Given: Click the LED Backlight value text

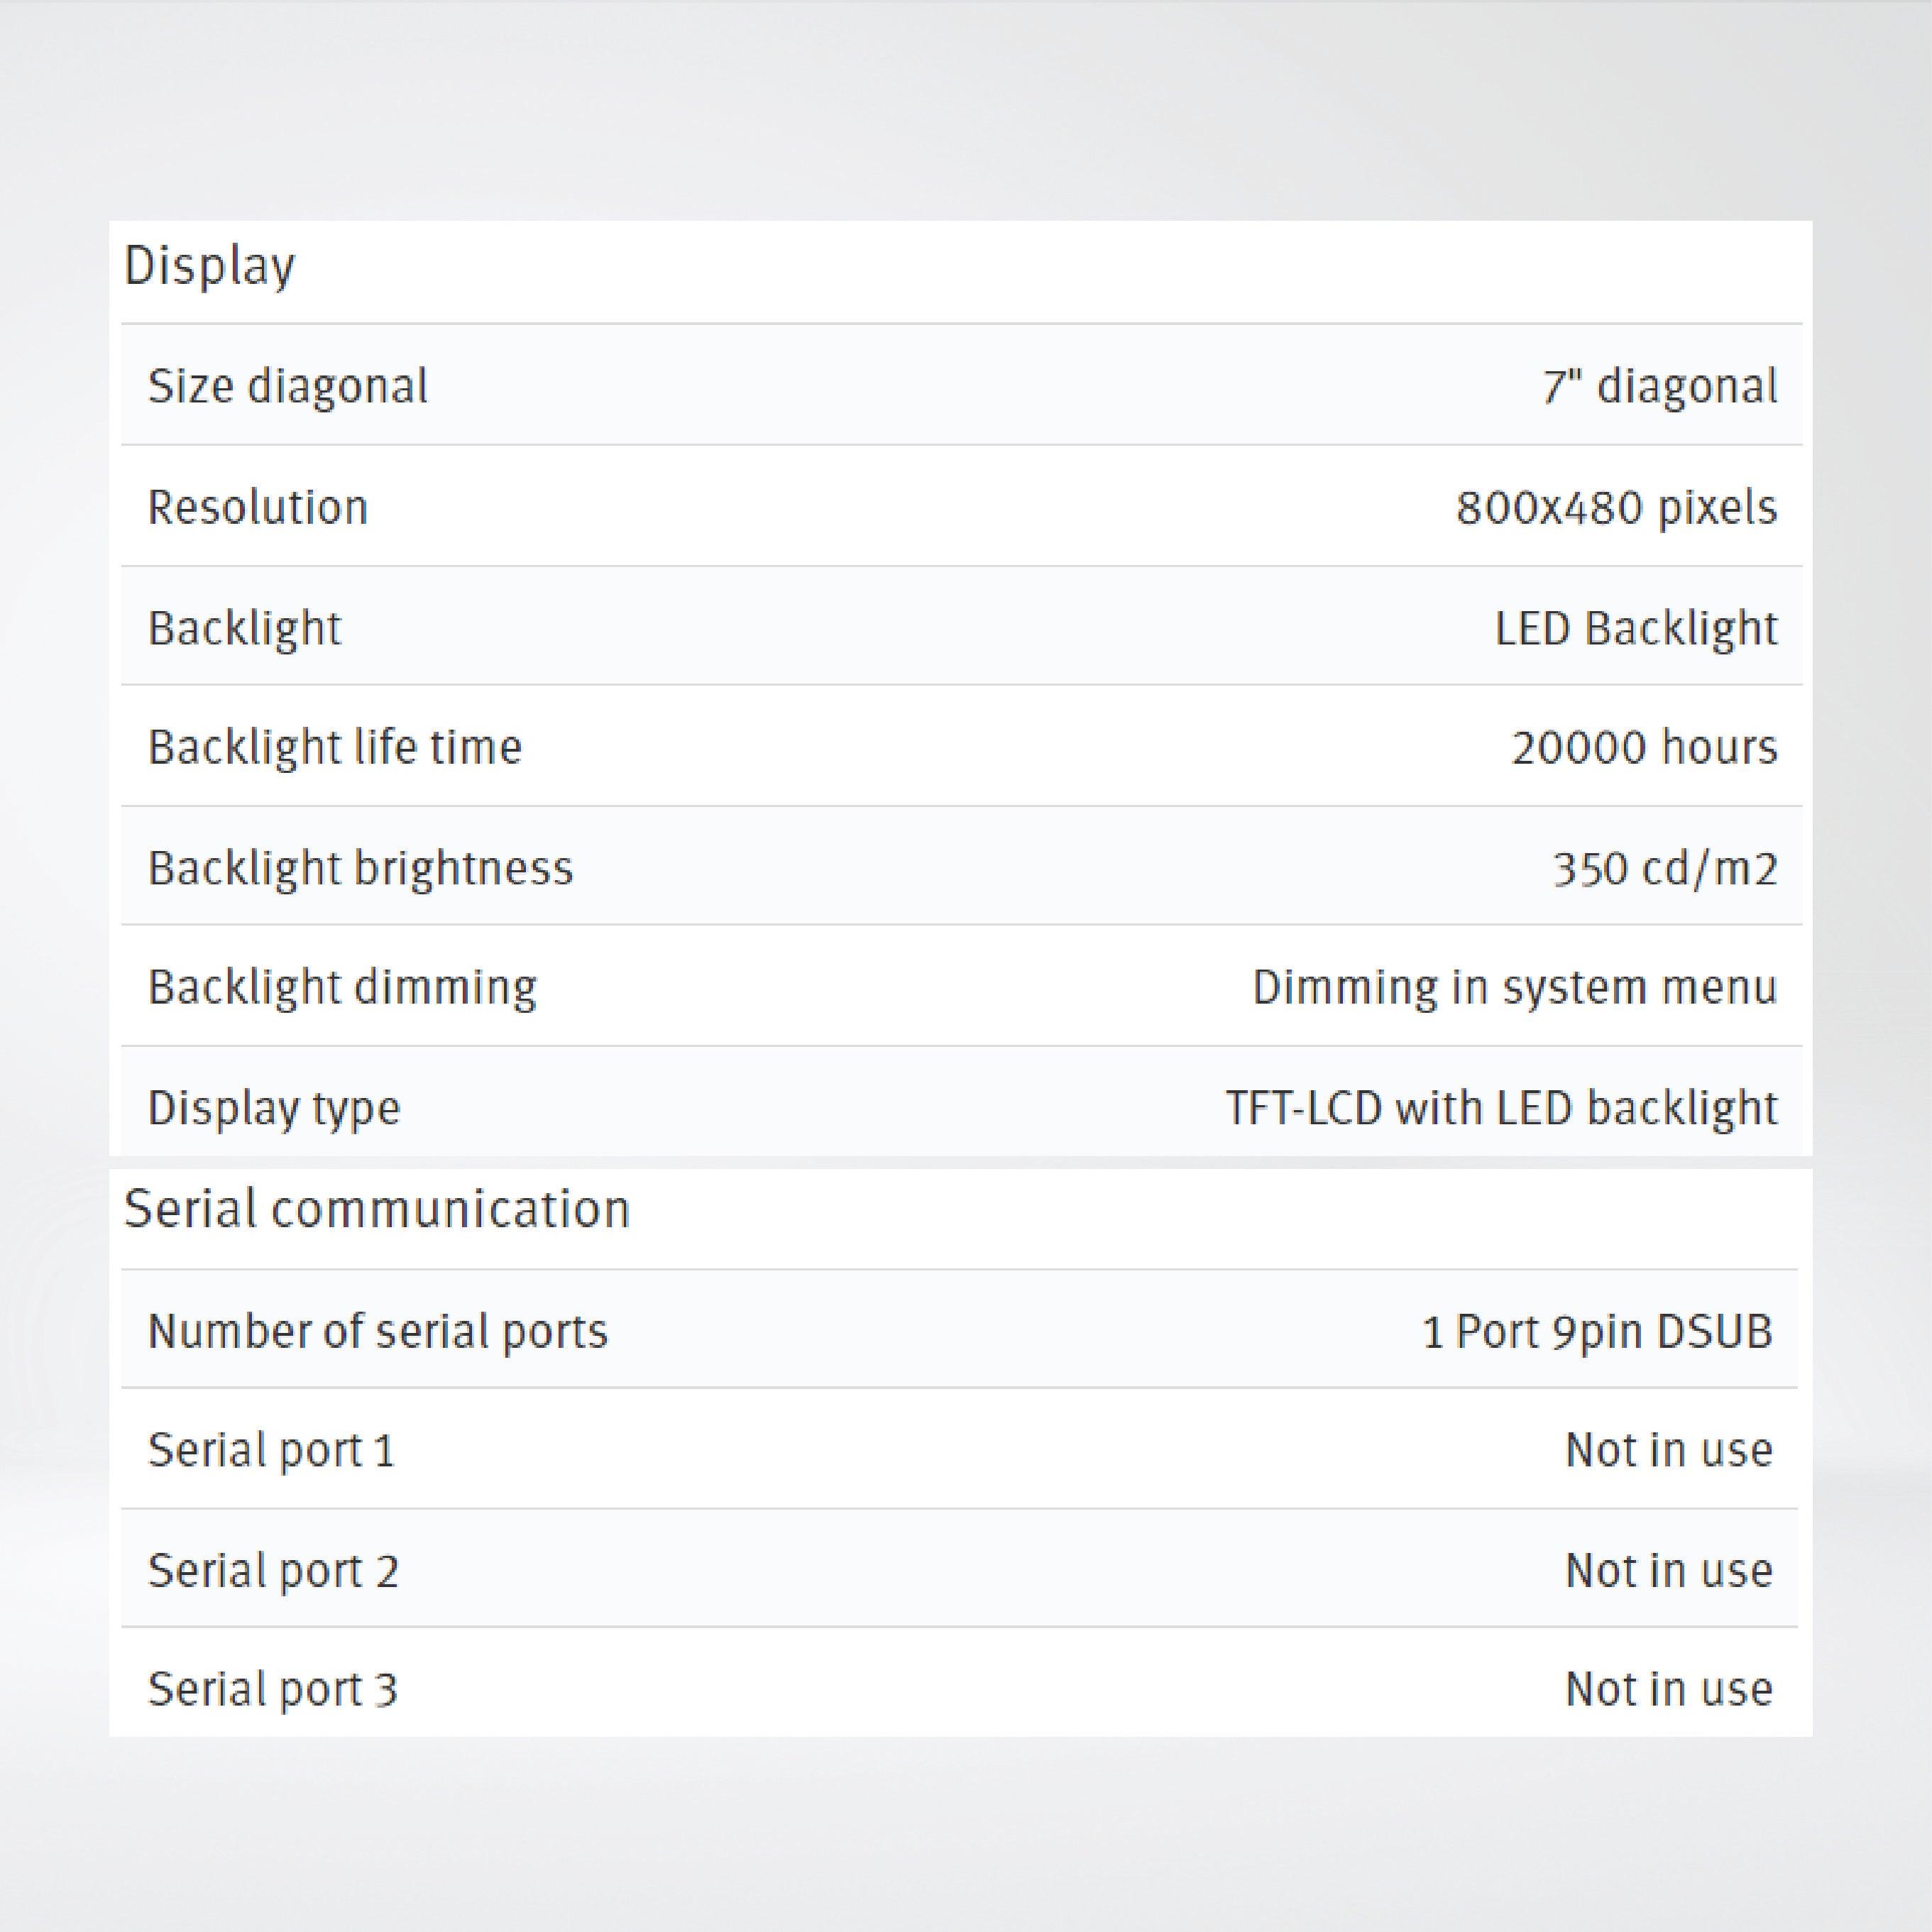Looking at the screenshot, I should (1636, 629).
